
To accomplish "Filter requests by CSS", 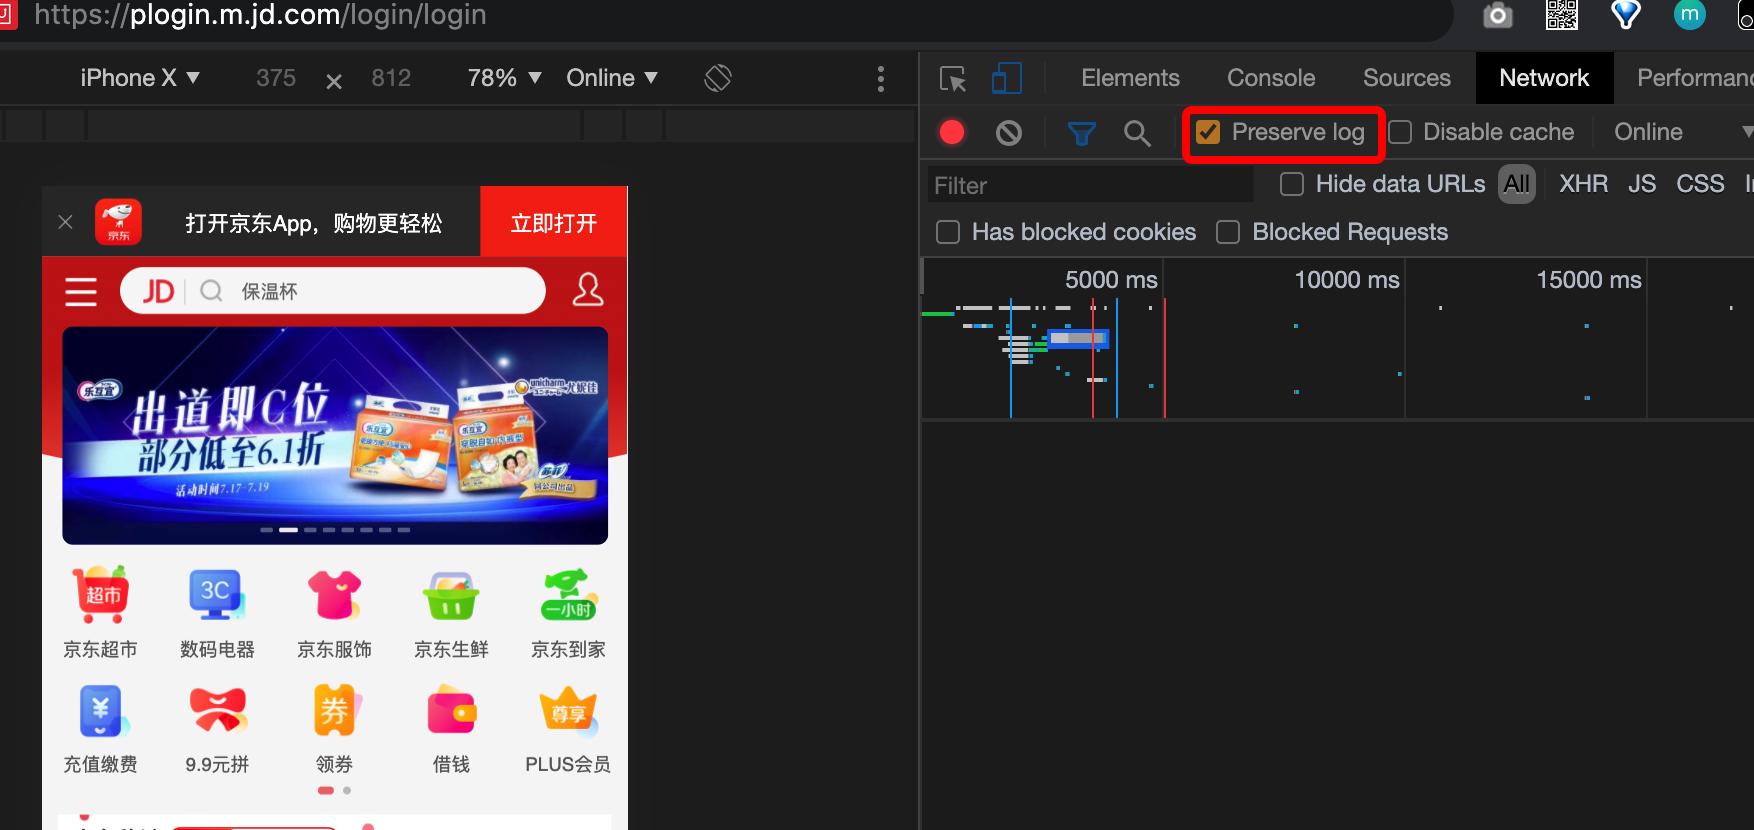I will pyautogui.click(x=1700, y=184).
